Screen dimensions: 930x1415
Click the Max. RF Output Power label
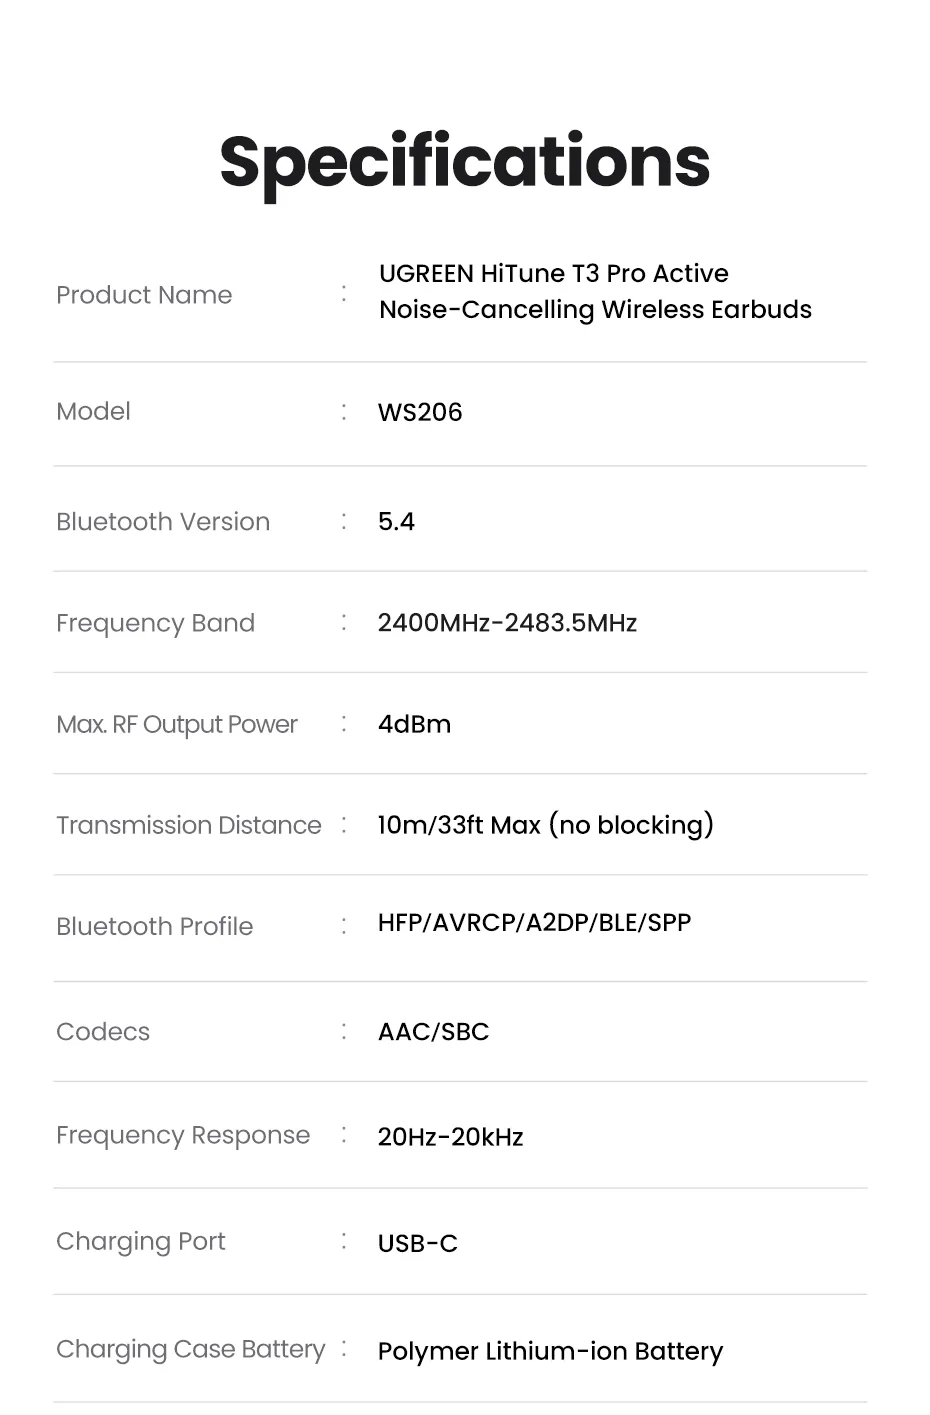click(x=177, y=724)
